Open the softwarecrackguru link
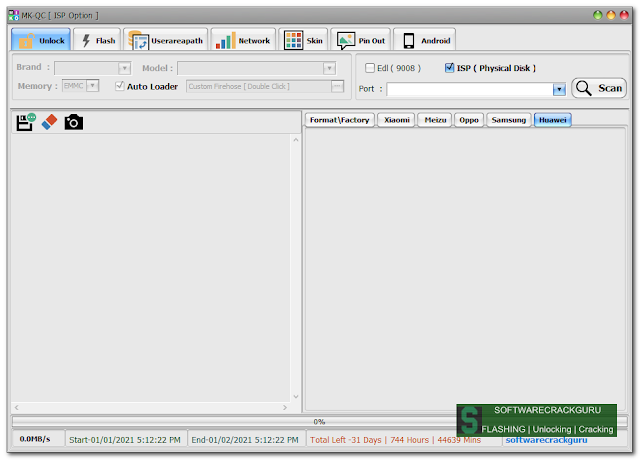The height and width of the screenshot is (460, 640). tap(546, 440)
